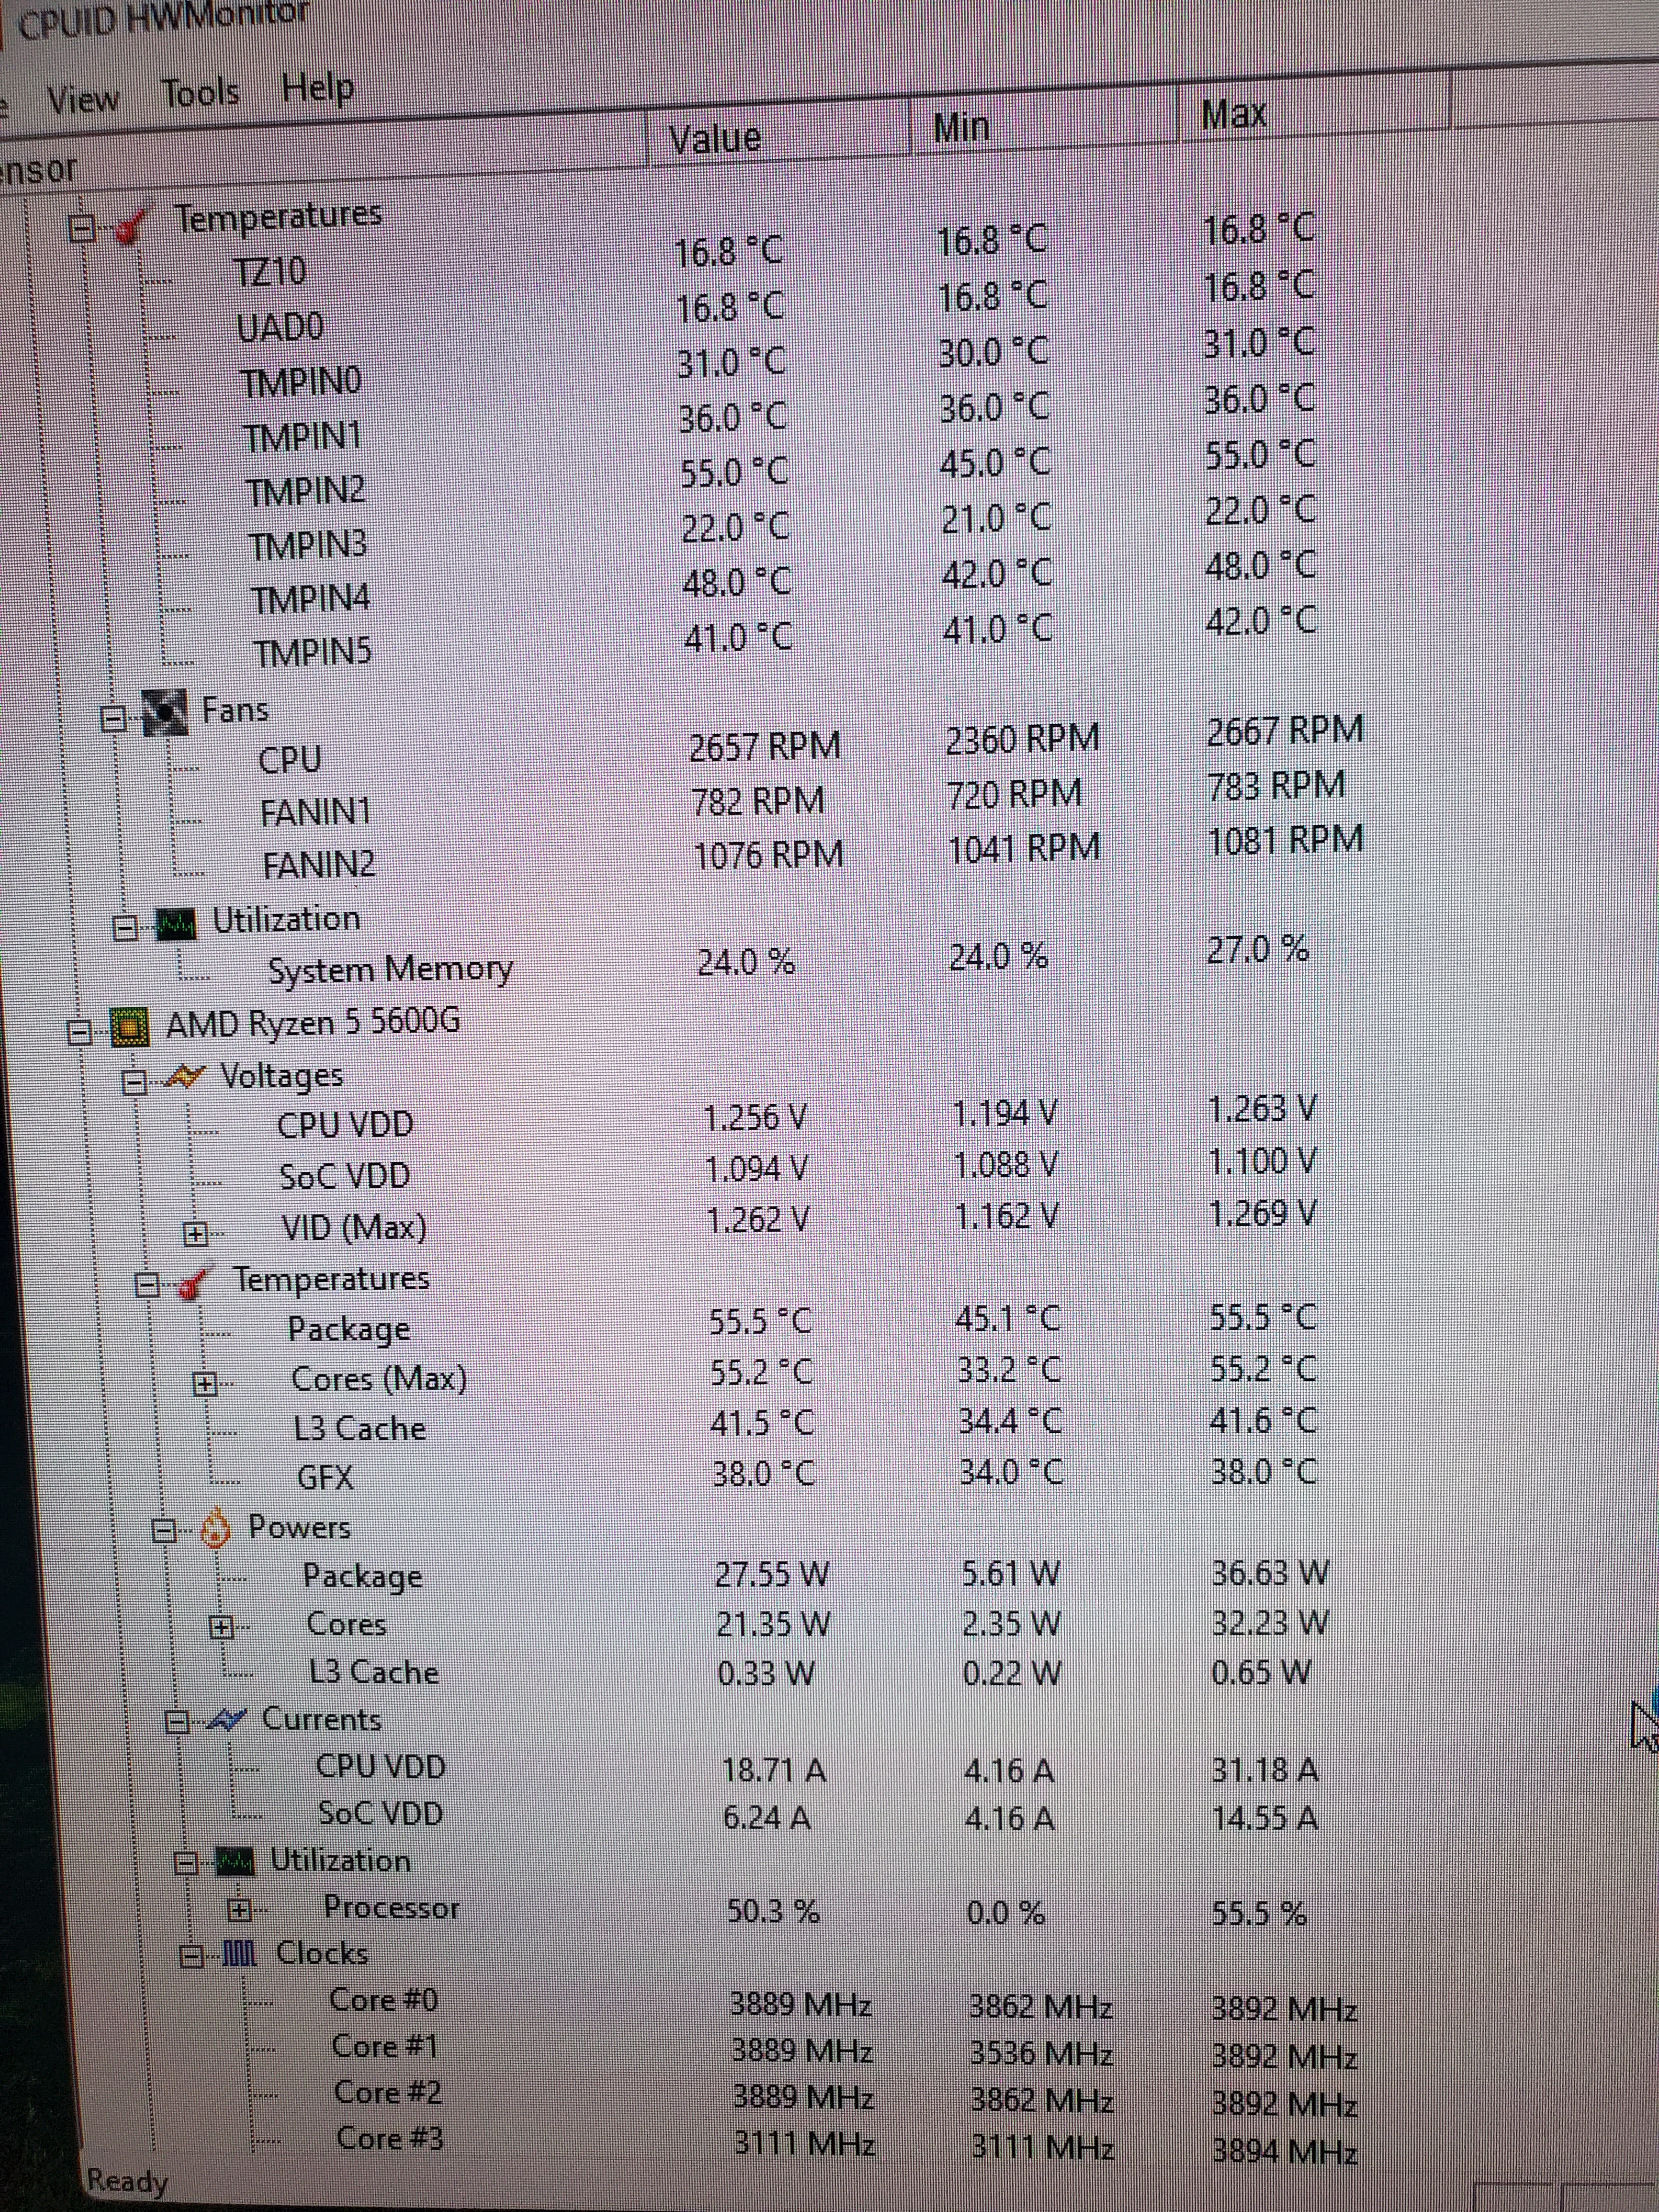Click the CPU Temperatures thermometer icon

click(x=195, y=1283)
